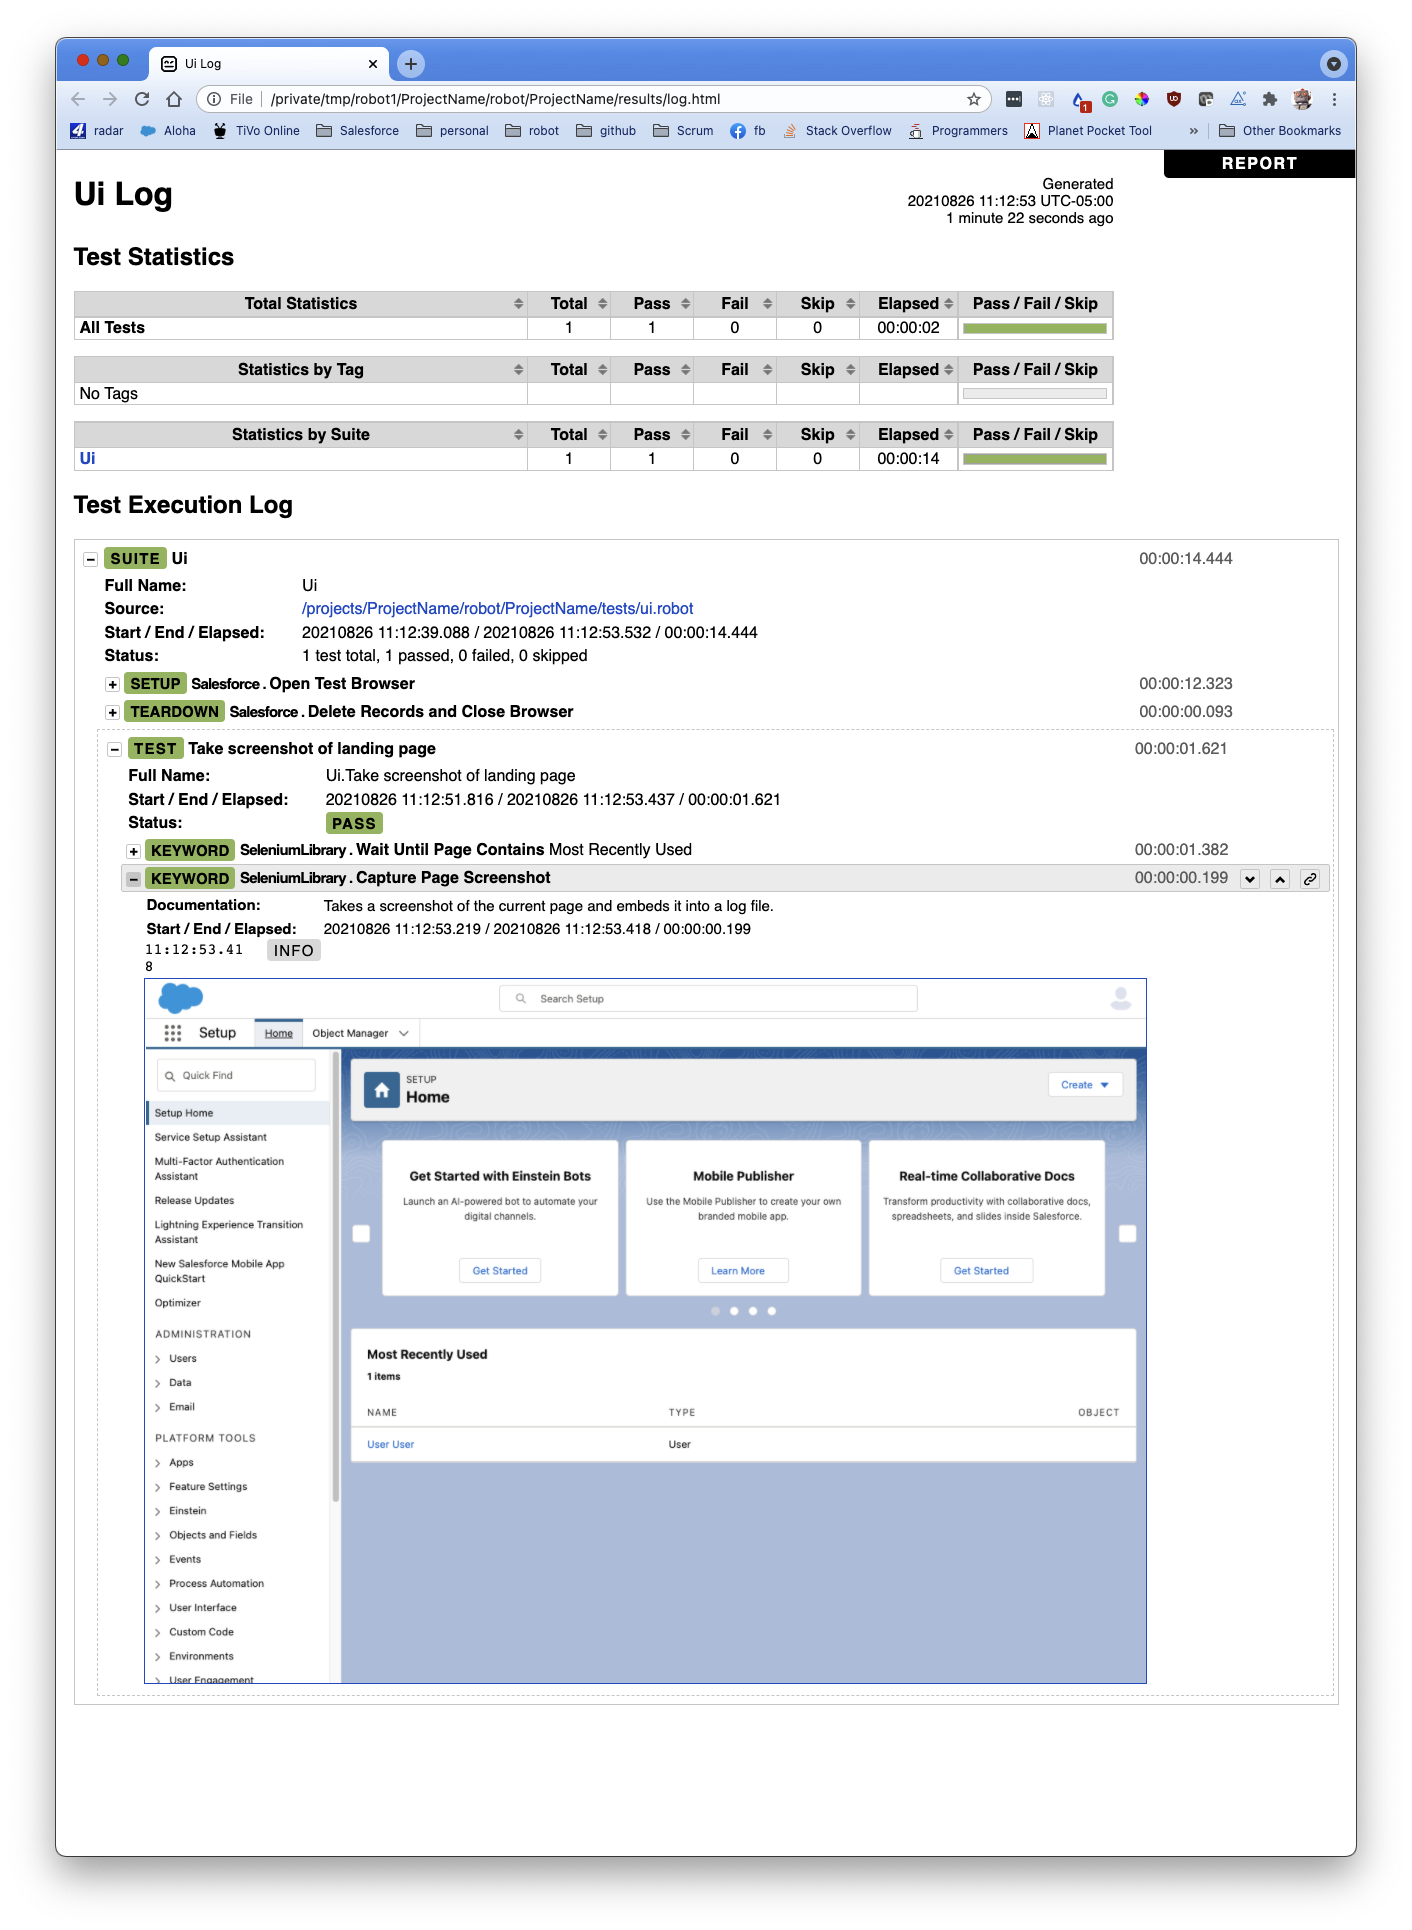Open a new browser tab

[410, 64]
